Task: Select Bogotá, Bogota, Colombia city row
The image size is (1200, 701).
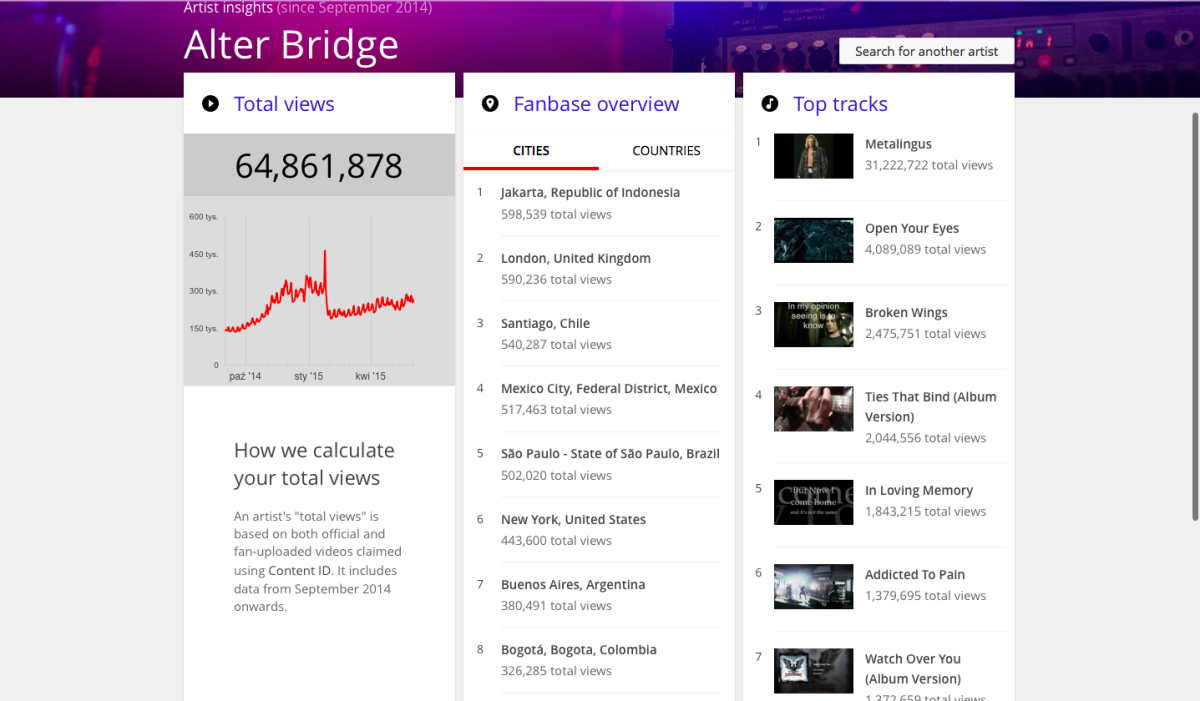Action: click(598, 659)
